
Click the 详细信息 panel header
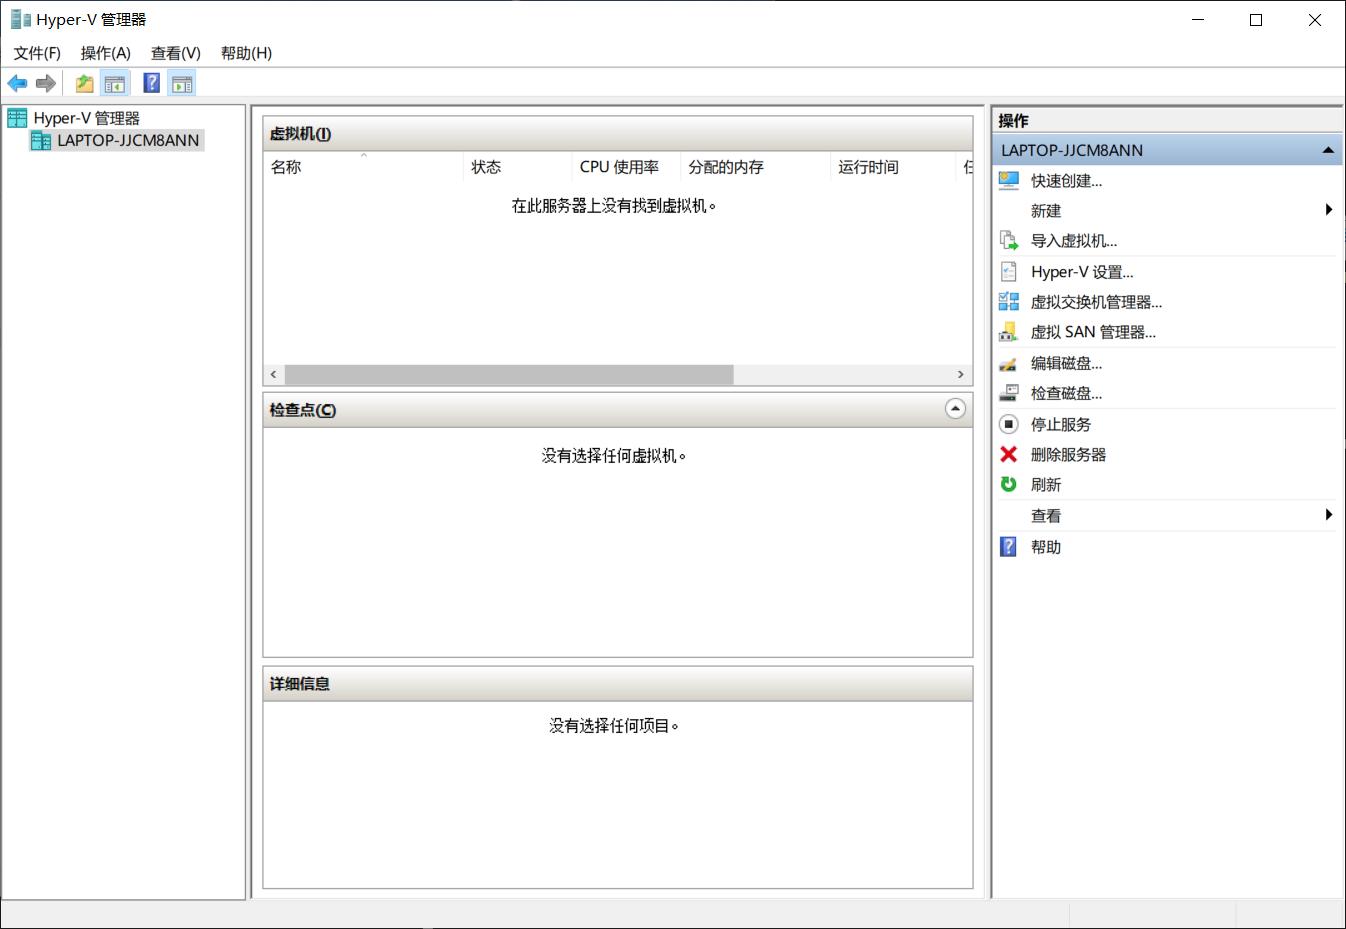[618, 684]
